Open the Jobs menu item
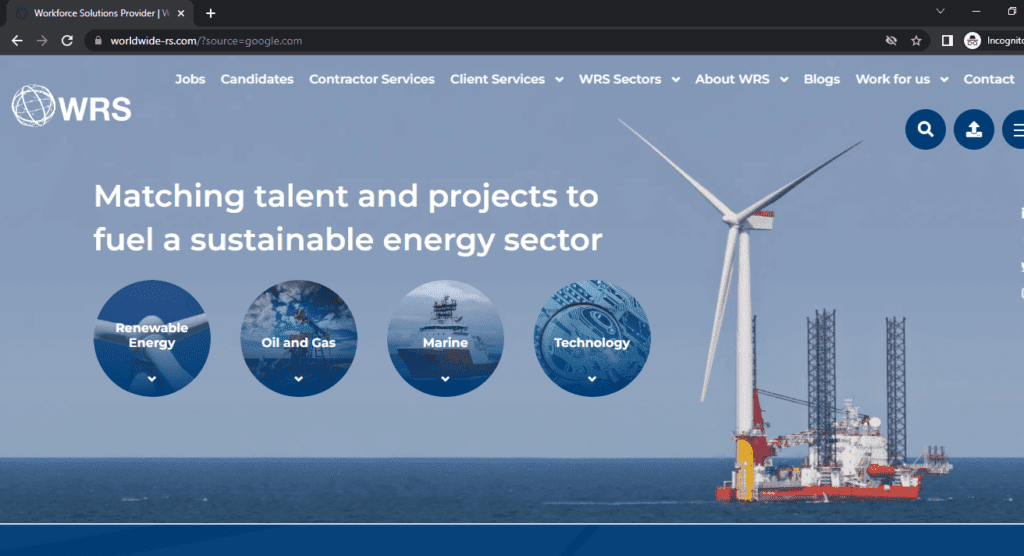 [190, 79]
